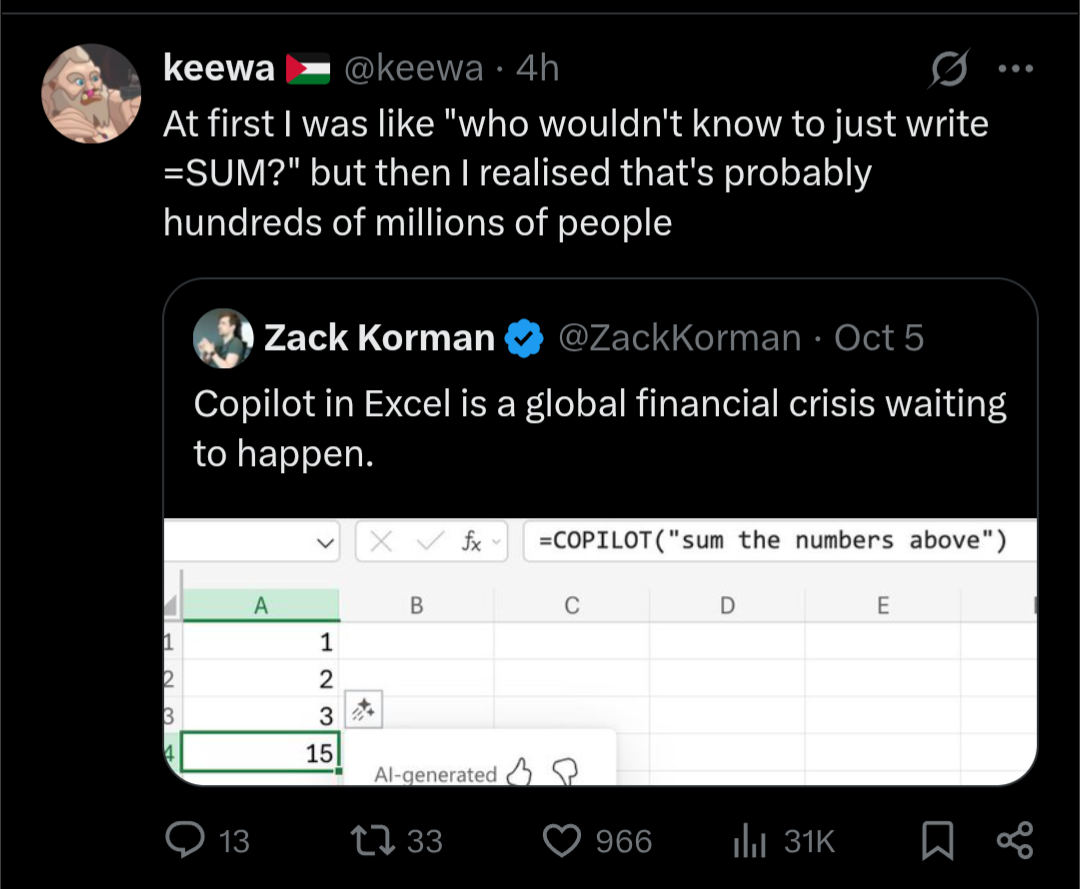The height and width of the screenshot is (889, 1080).
Task: Bookmark this tweet
Action: click(936, 841)
